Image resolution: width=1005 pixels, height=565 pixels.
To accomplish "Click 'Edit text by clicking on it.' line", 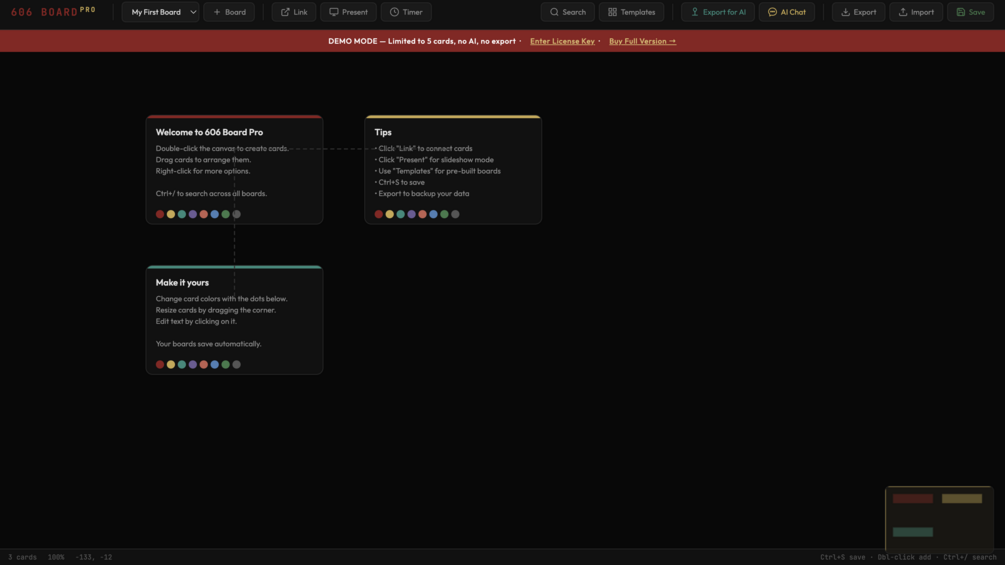I will [196, 322].
